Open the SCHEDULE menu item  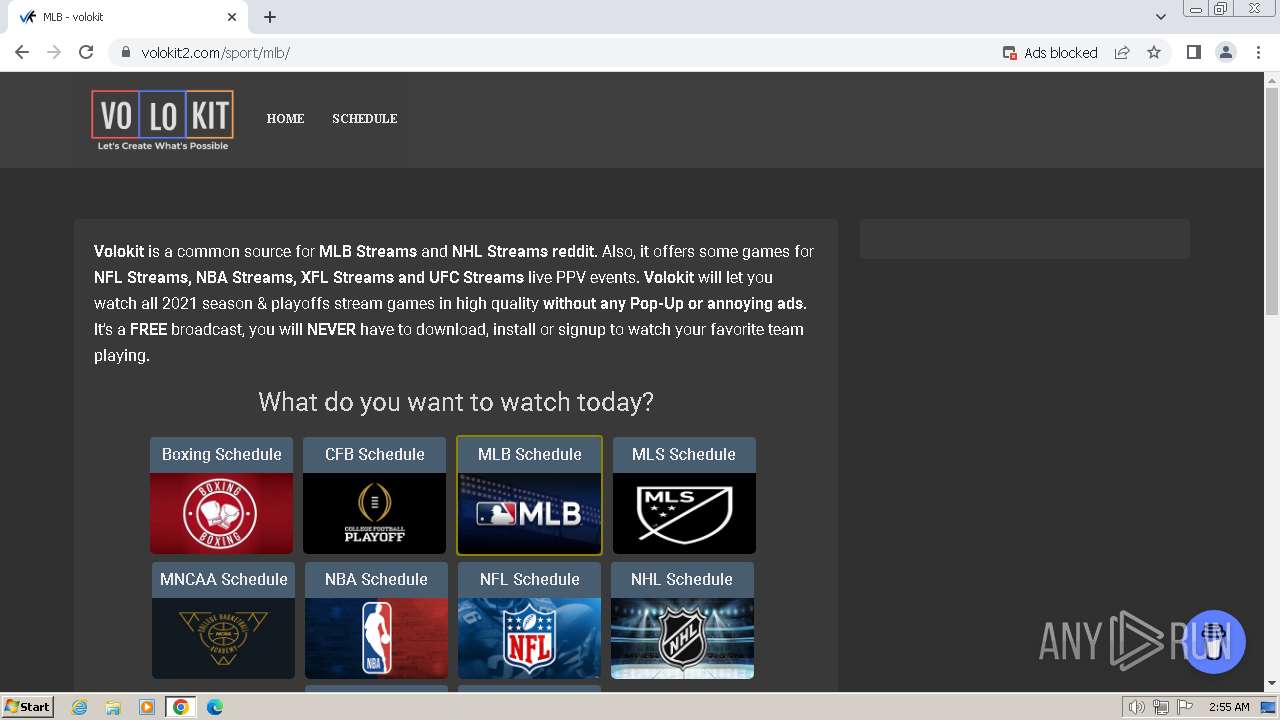click(365, 118)
